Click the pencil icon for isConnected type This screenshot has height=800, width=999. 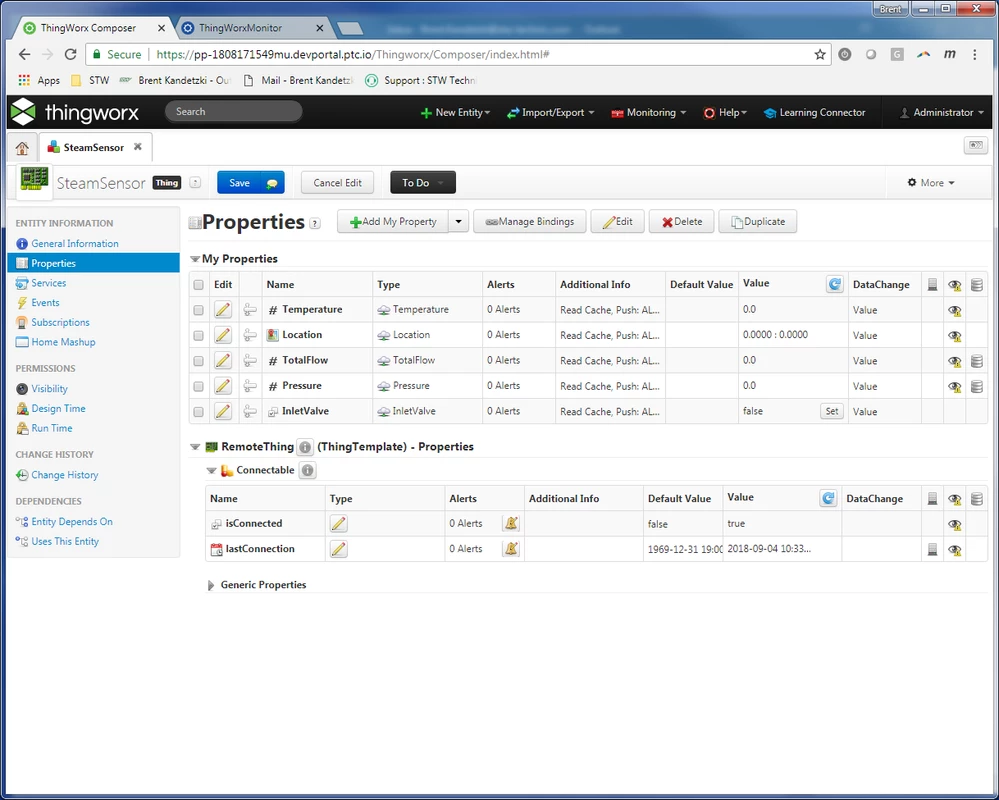338,524
